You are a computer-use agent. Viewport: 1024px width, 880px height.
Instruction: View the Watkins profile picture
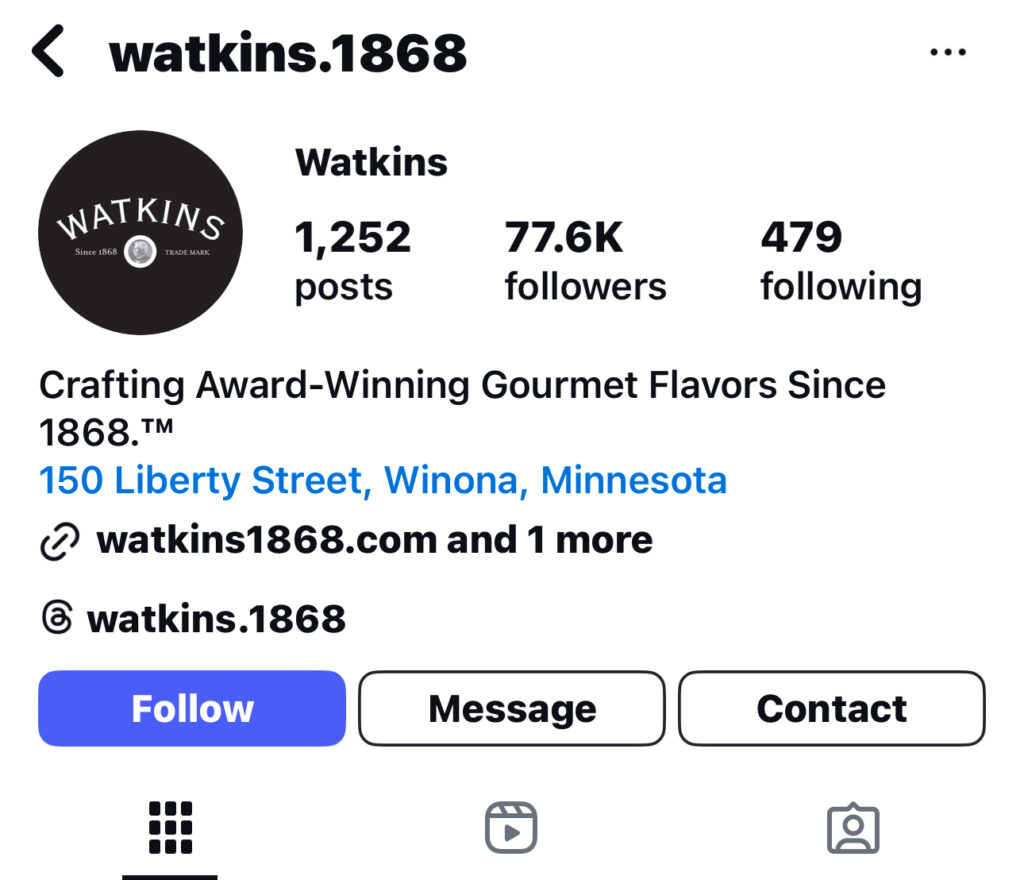click(140, 232)
